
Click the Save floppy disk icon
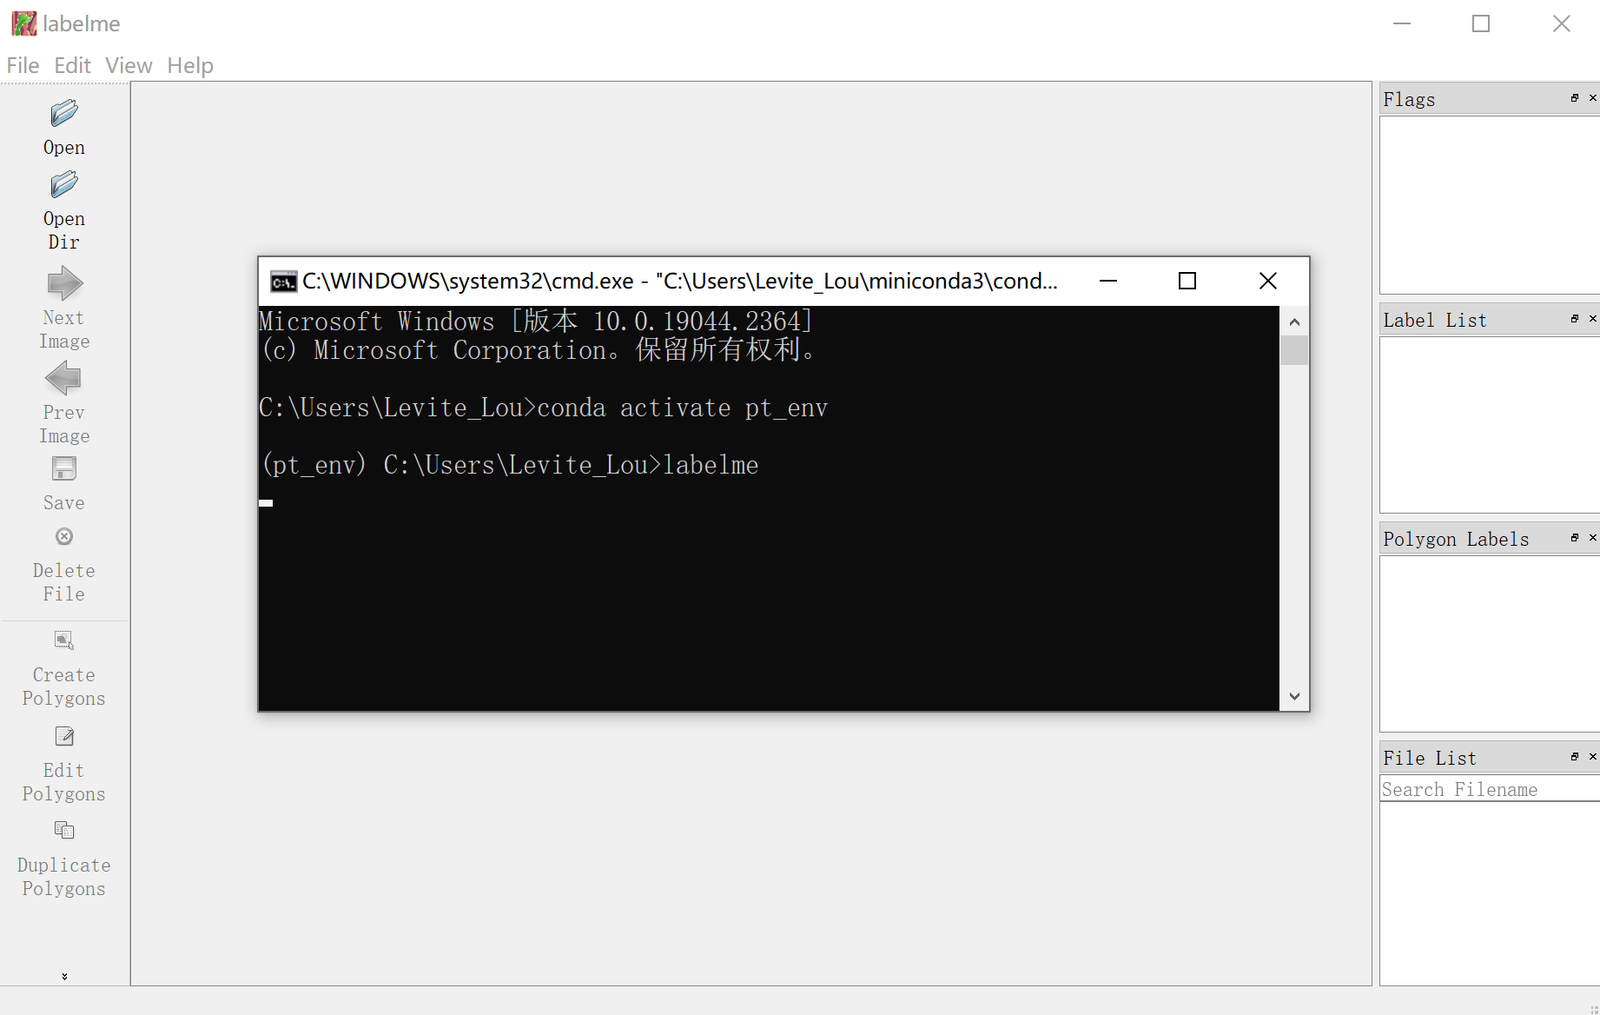tap(64, 468)
